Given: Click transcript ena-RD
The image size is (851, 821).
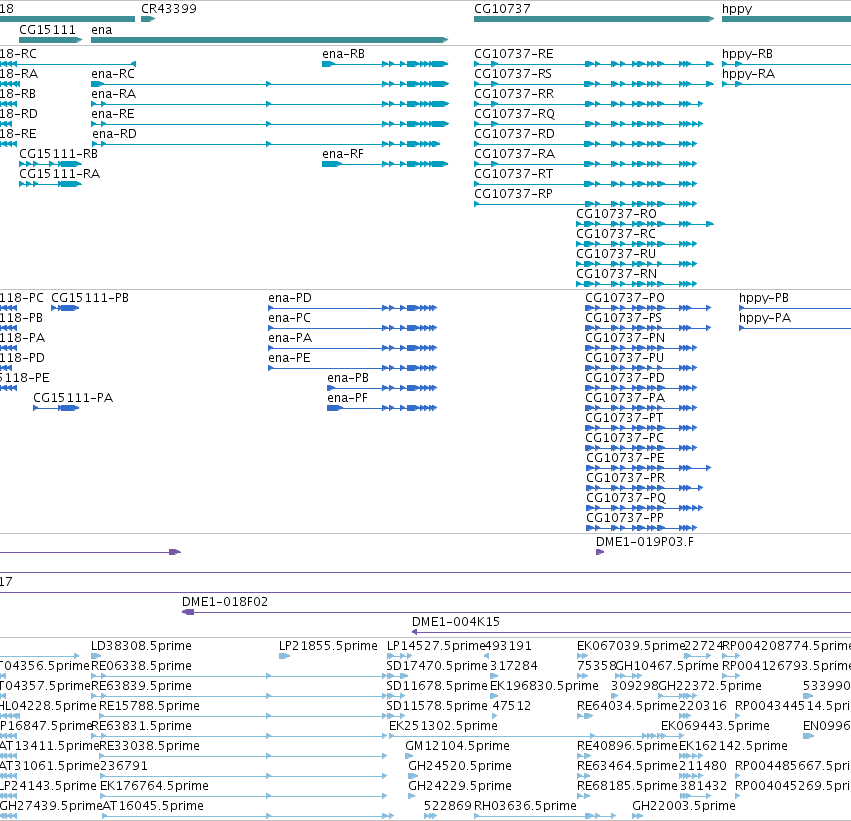Looking at the screenshot, I should tap(265, 144).
